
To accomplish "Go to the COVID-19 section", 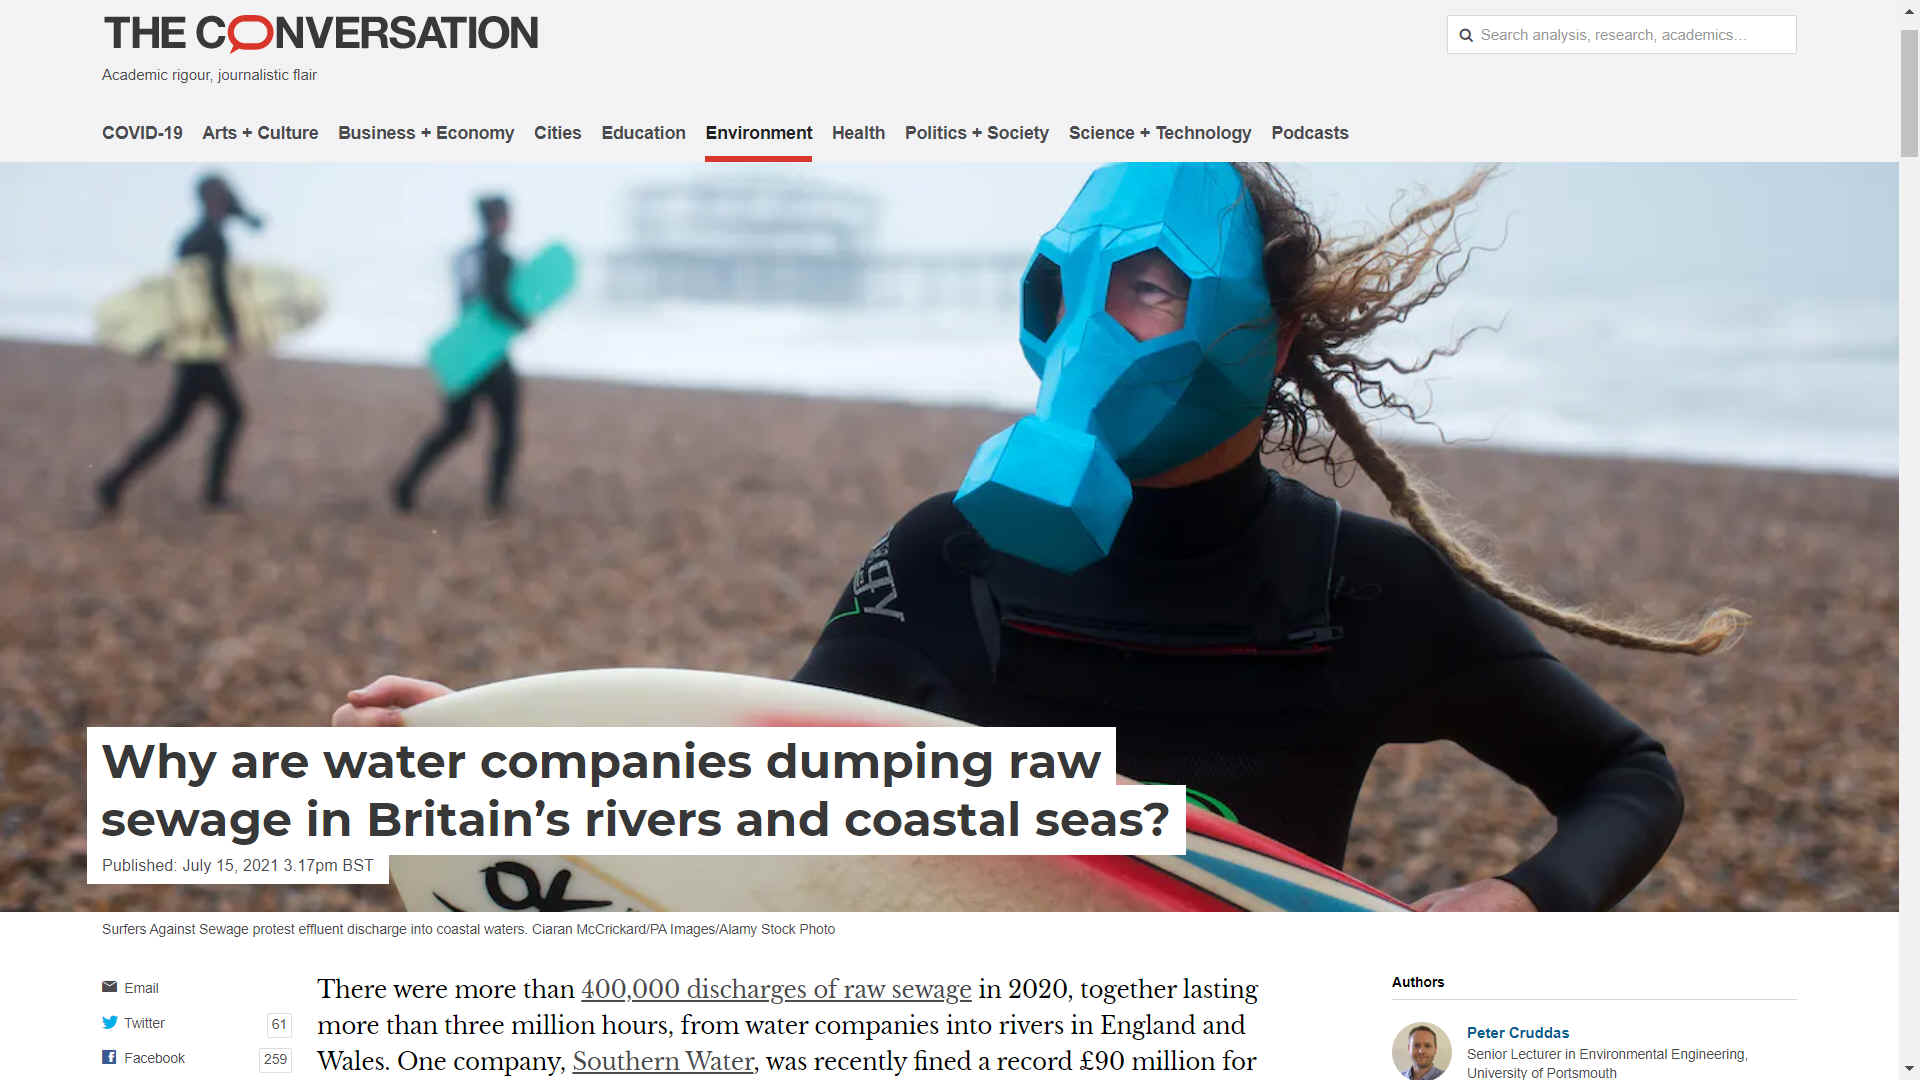I will (x=142, y=133).
